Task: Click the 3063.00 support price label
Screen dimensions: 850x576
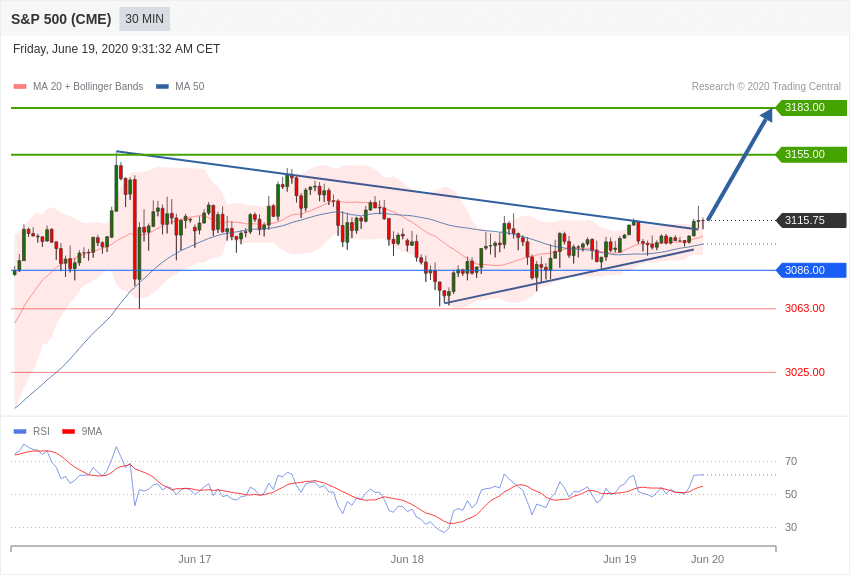Action: [805, 308]
